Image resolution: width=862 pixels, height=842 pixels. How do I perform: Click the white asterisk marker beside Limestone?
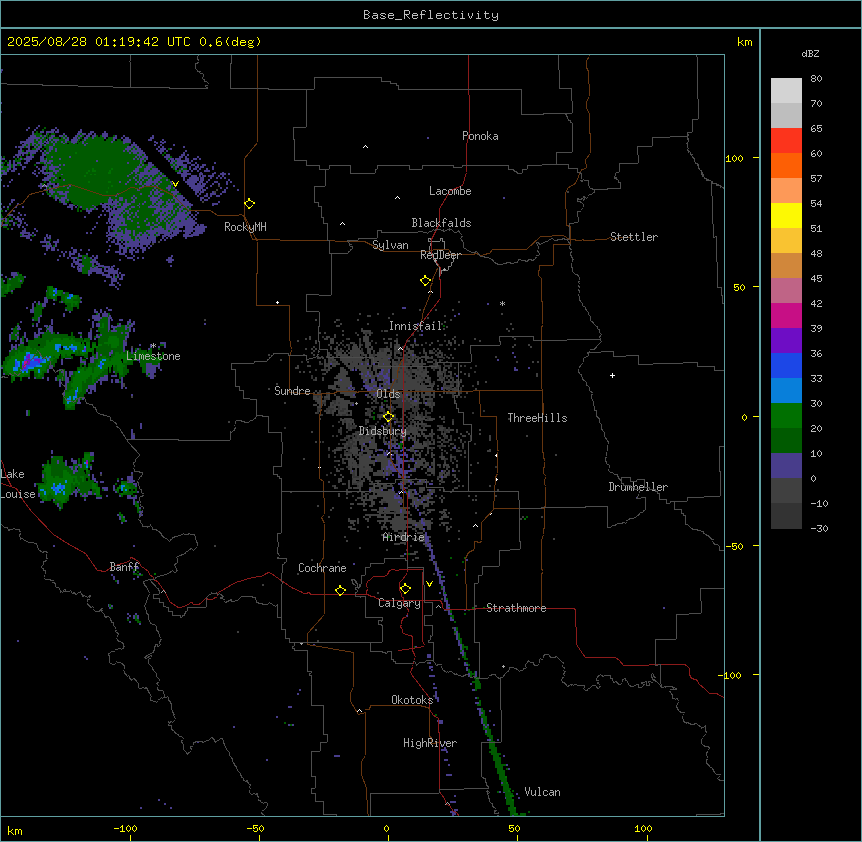pyautogui.click(x=153, y=346)
